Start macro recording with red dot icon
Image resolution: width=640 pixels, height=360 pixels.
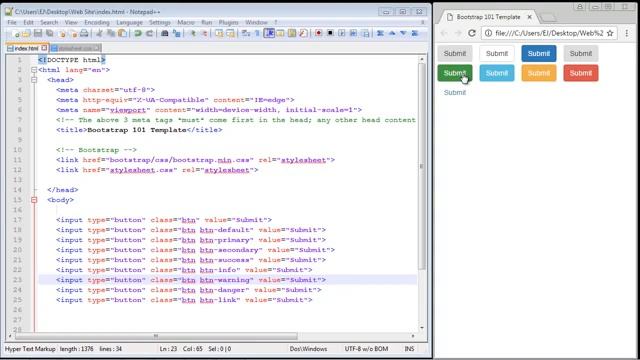tap(318, 33)
